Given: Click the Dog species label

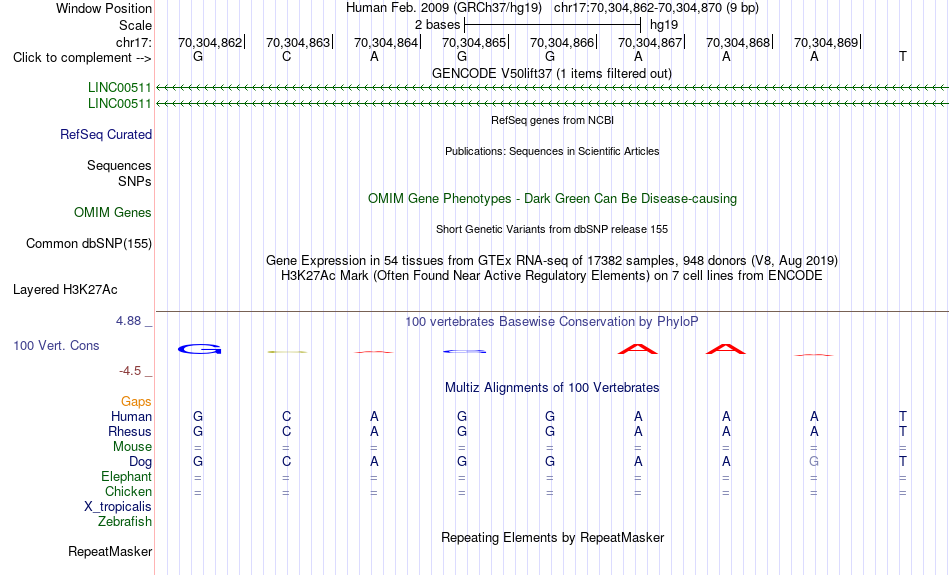Looking at the screenshot, I should pyautogui.click(x=141, y=462).
